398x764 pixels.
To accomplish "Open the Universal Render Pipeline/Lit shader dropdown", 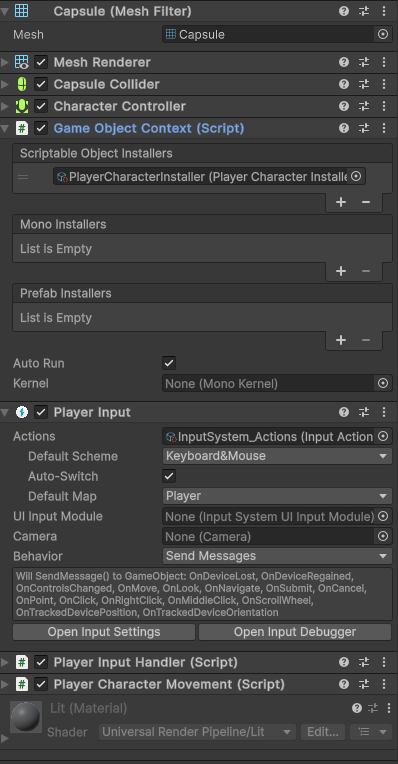I will click(x=197, y=732).
